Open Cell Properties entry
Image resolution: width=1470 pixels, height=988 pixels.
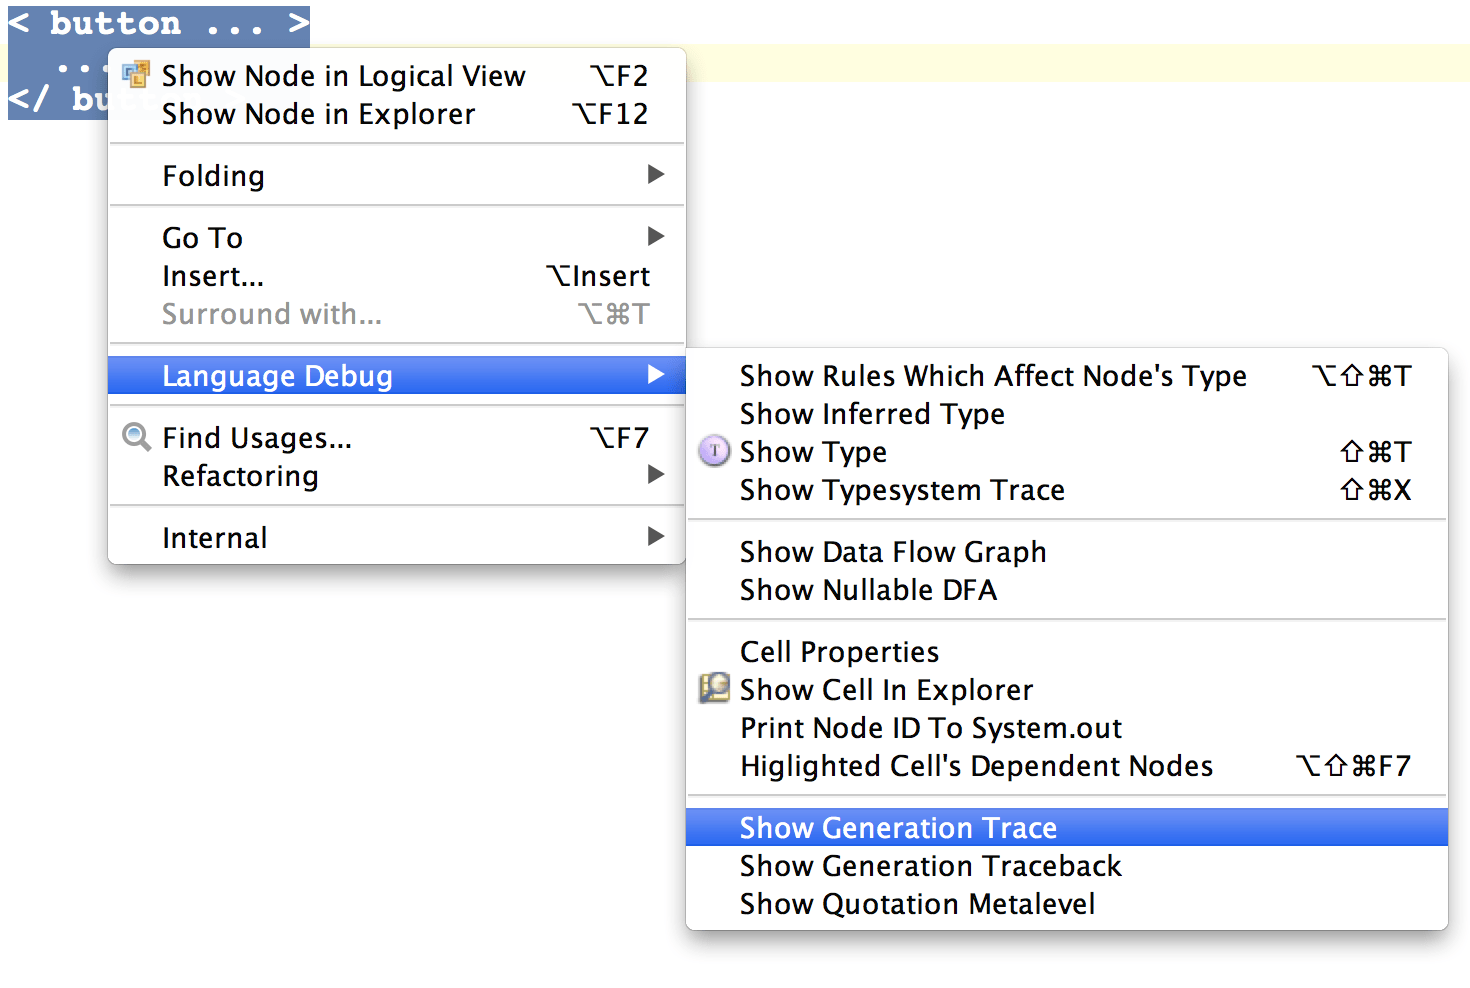coord(839,652)
